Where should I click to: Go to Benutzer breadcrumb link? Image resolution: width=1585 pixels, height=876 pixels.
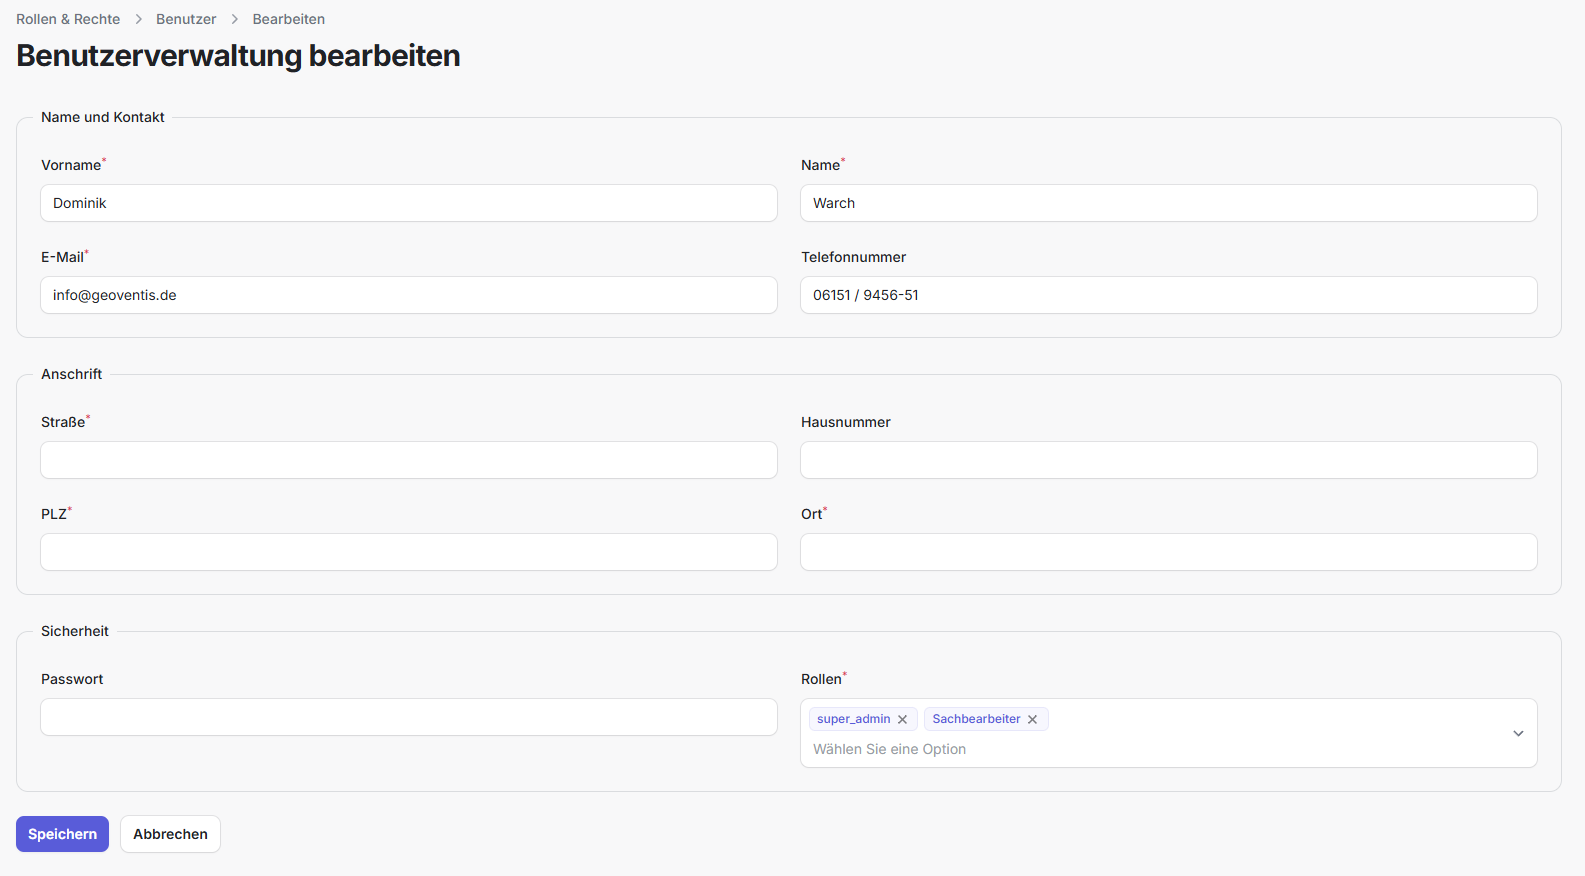[186, 19]
